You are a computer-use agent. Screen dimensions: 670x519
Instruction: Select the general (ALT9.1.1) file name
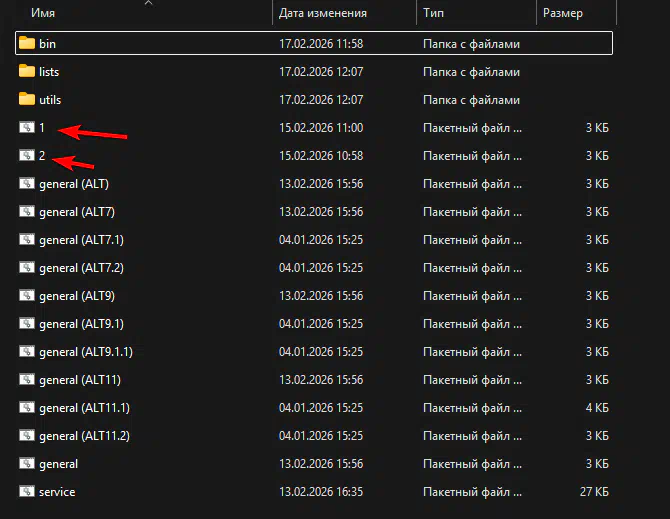pos(86,352)
